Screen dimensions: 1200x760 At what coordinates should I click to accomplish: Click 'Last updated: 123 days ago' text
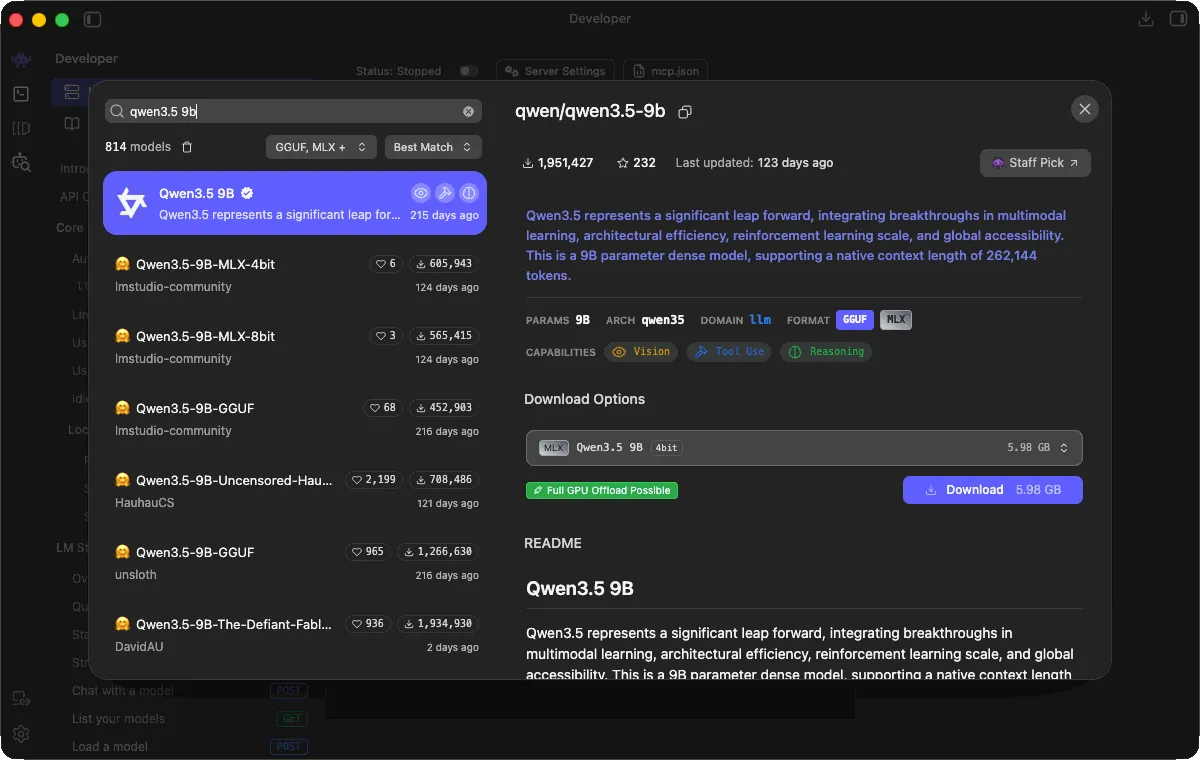click(754, 162)
